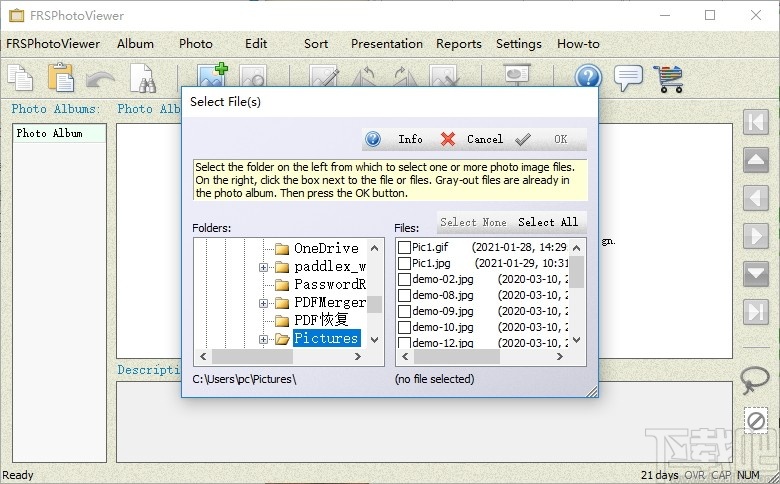Click the Add Photo icon with plus

pos(212,76)
